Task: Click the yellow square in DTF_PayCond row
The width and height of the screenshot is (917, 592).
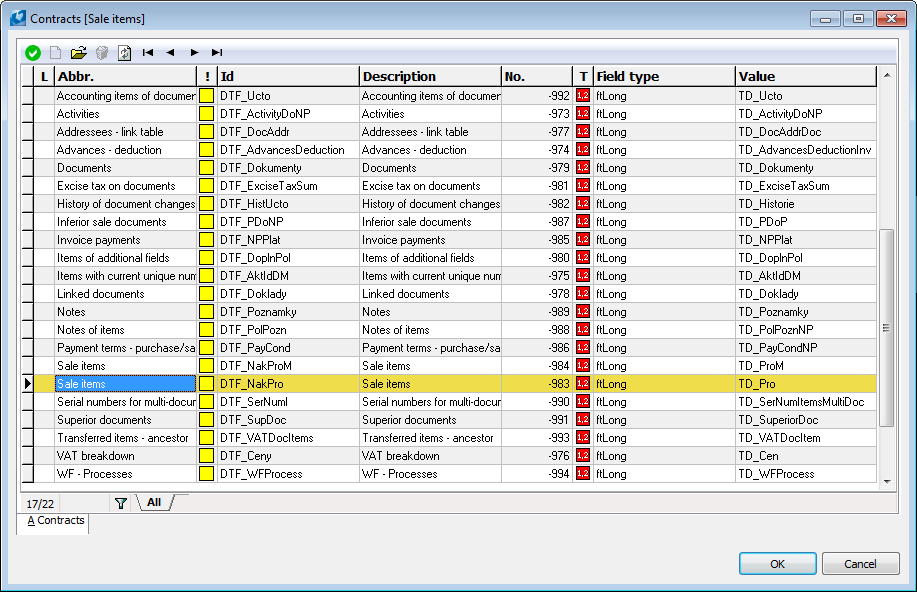Action: [206, 348]
